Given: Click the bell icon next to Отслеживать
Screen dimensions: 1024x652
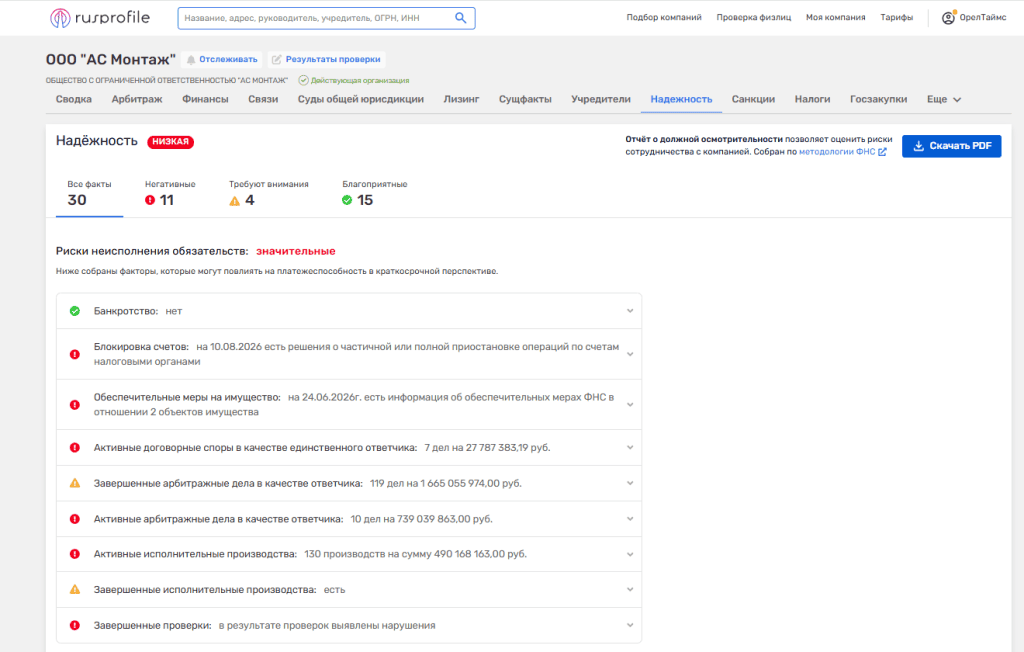Looking at the screenshot, I should pyautogui.click(x=191, y=59).
